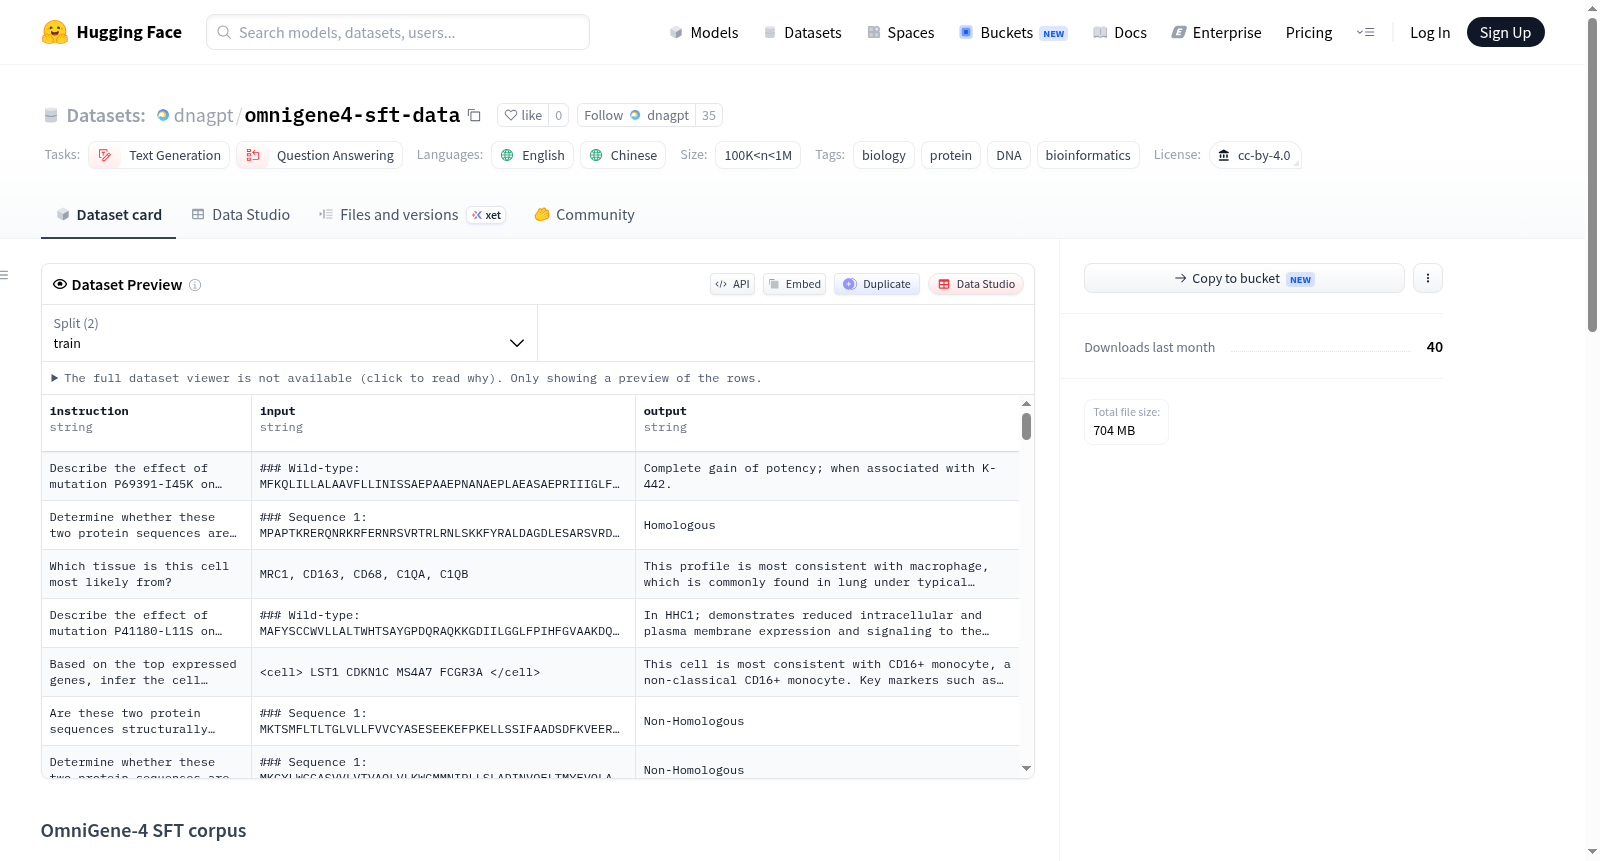1600x861 pixels.
Task: Click the dnagpt avatar icon in title
Action: (163, 115)
